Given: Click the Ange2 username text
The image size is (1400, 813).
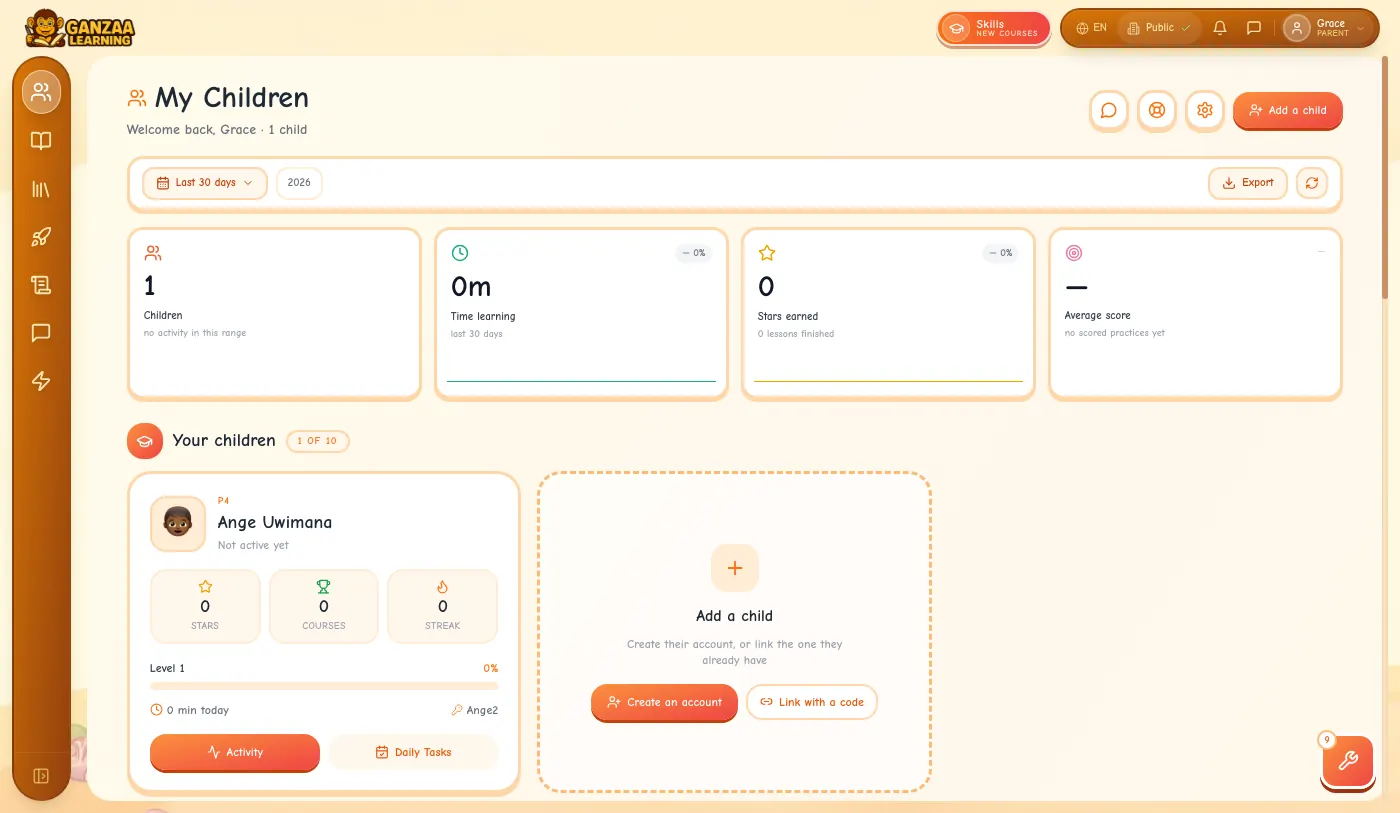Looking at the screenshot, I should (x=482, y=710).
